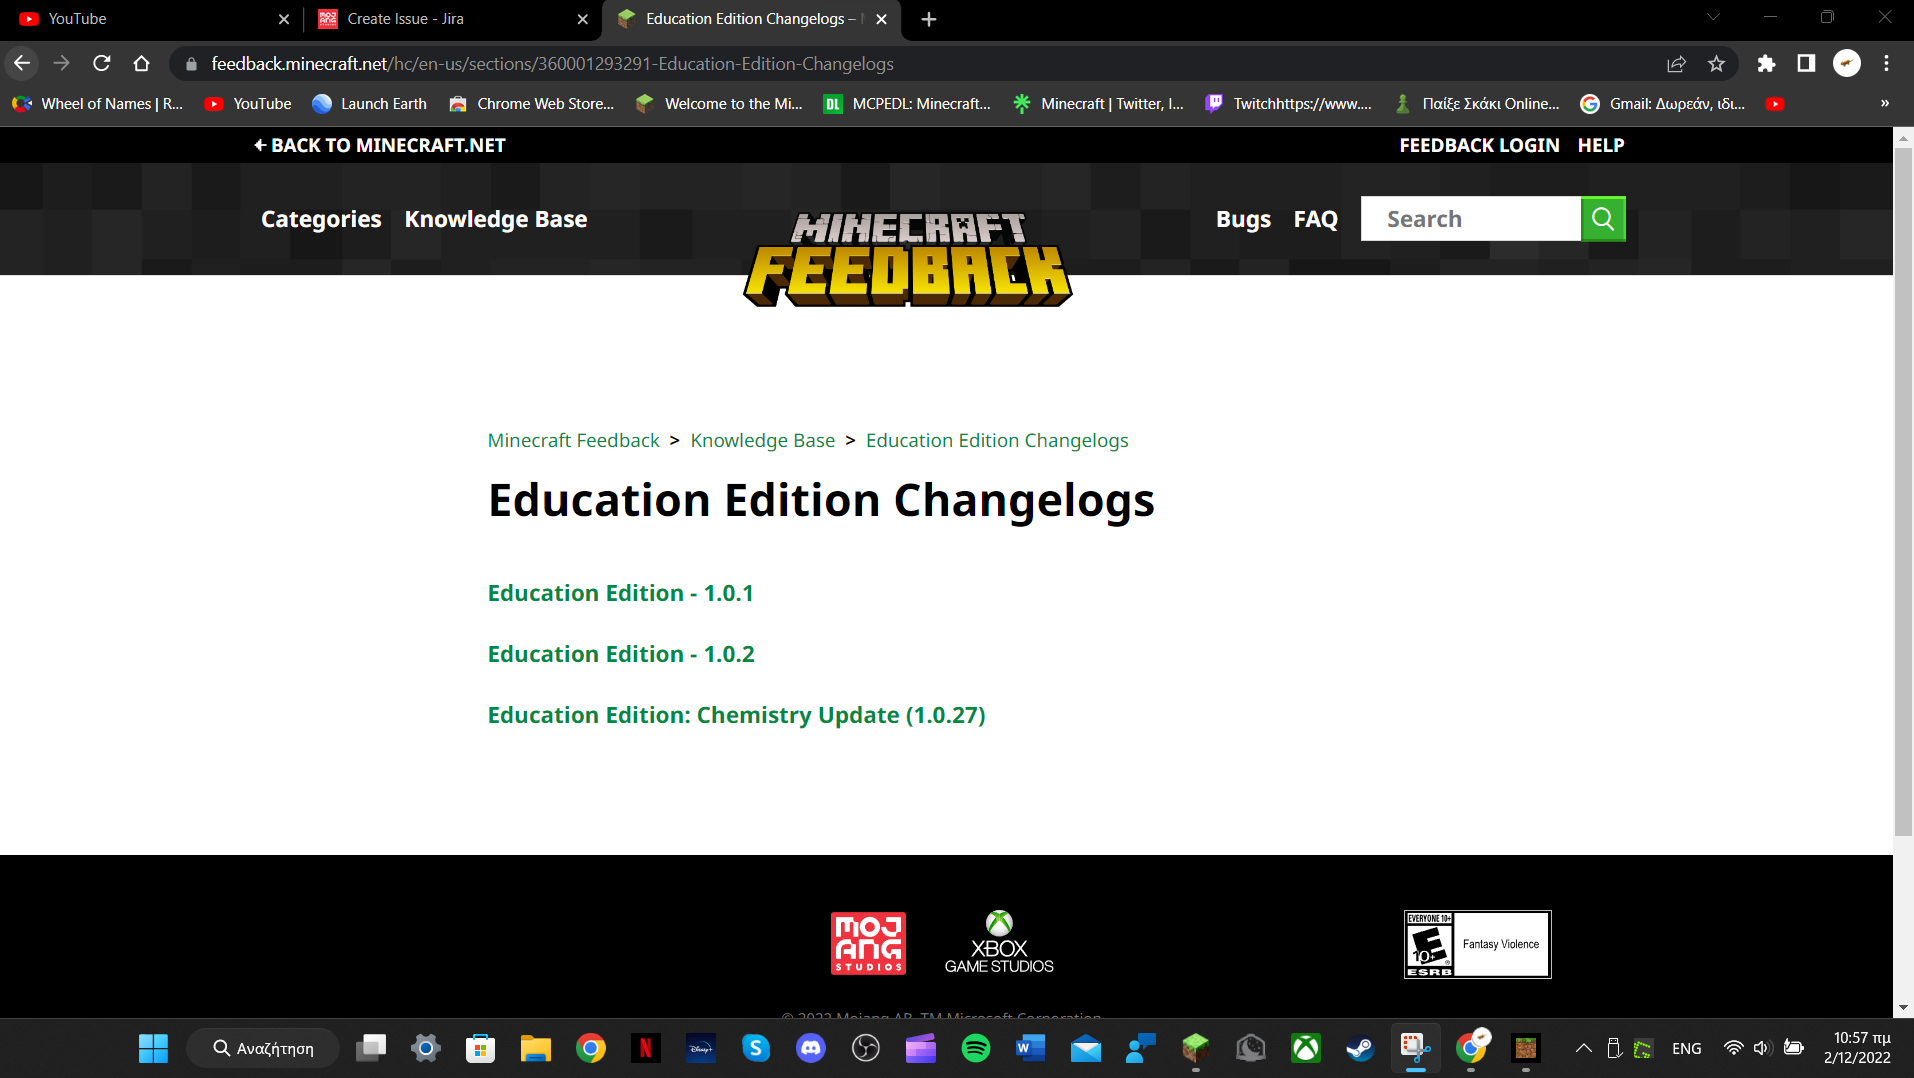1914x1078 pixels.
Task: Open Steam from the taskbar
Action: coord(1360,1048)
